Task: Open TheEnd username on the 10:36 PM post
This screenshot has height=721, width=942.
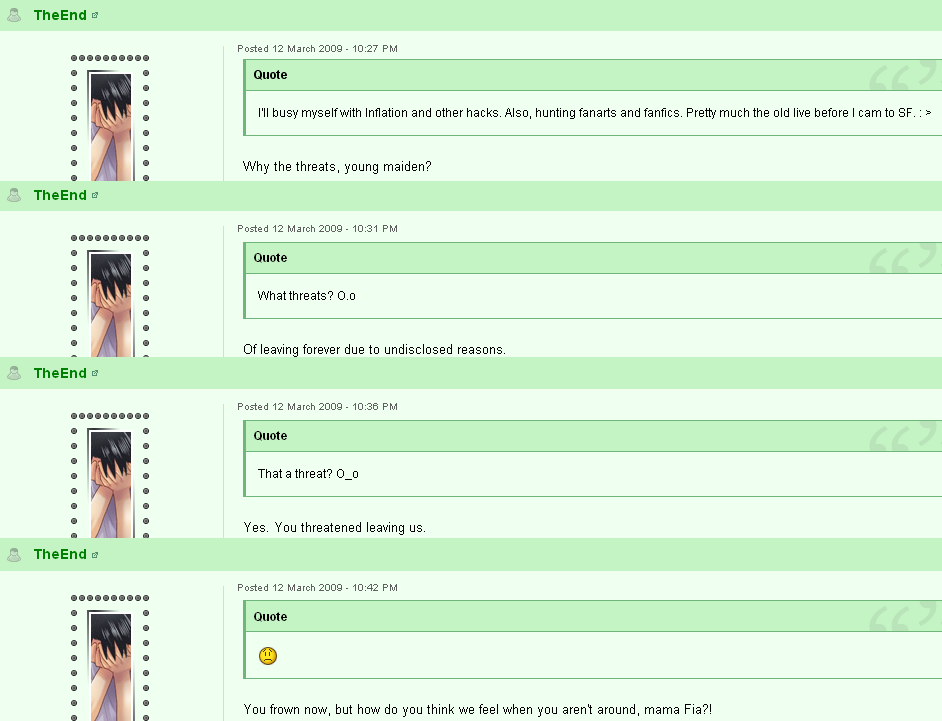Action: coord(60,373)
